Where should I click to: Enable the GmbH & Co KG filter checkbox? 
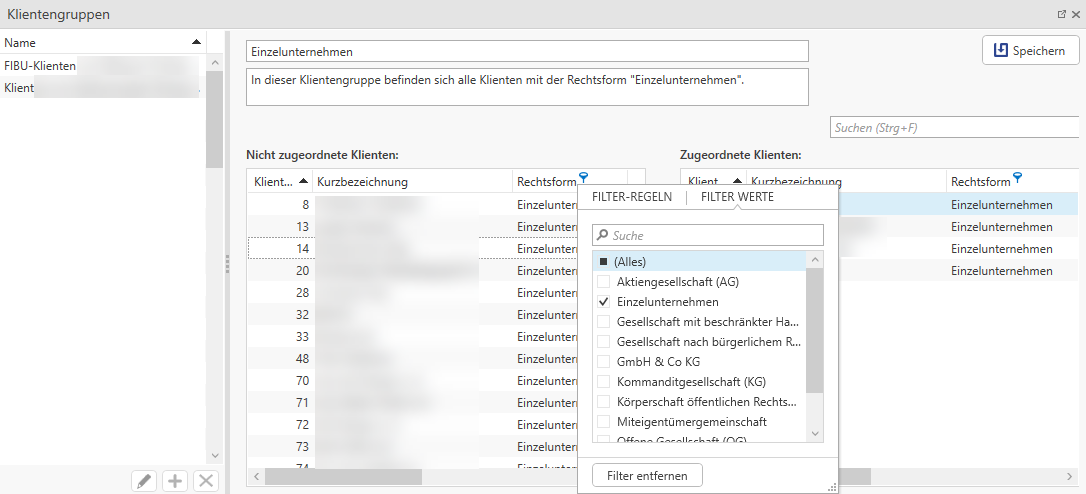tap(603, 362)
